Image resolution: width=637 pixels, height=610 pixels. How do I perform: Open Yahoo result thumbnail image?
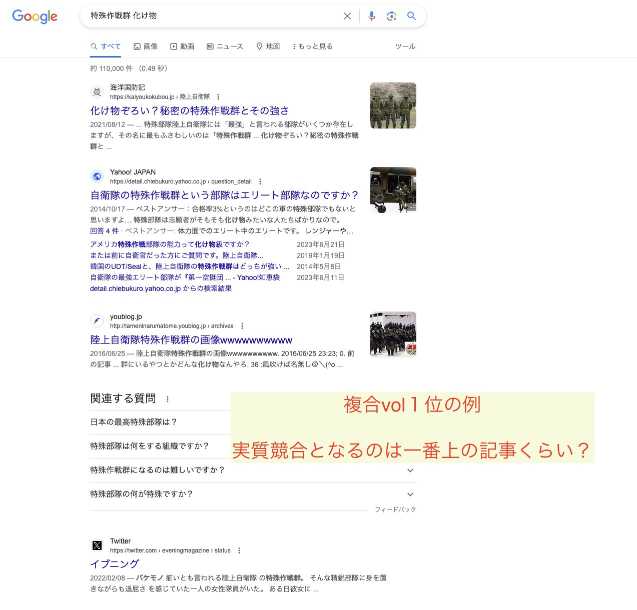[393, 190]
